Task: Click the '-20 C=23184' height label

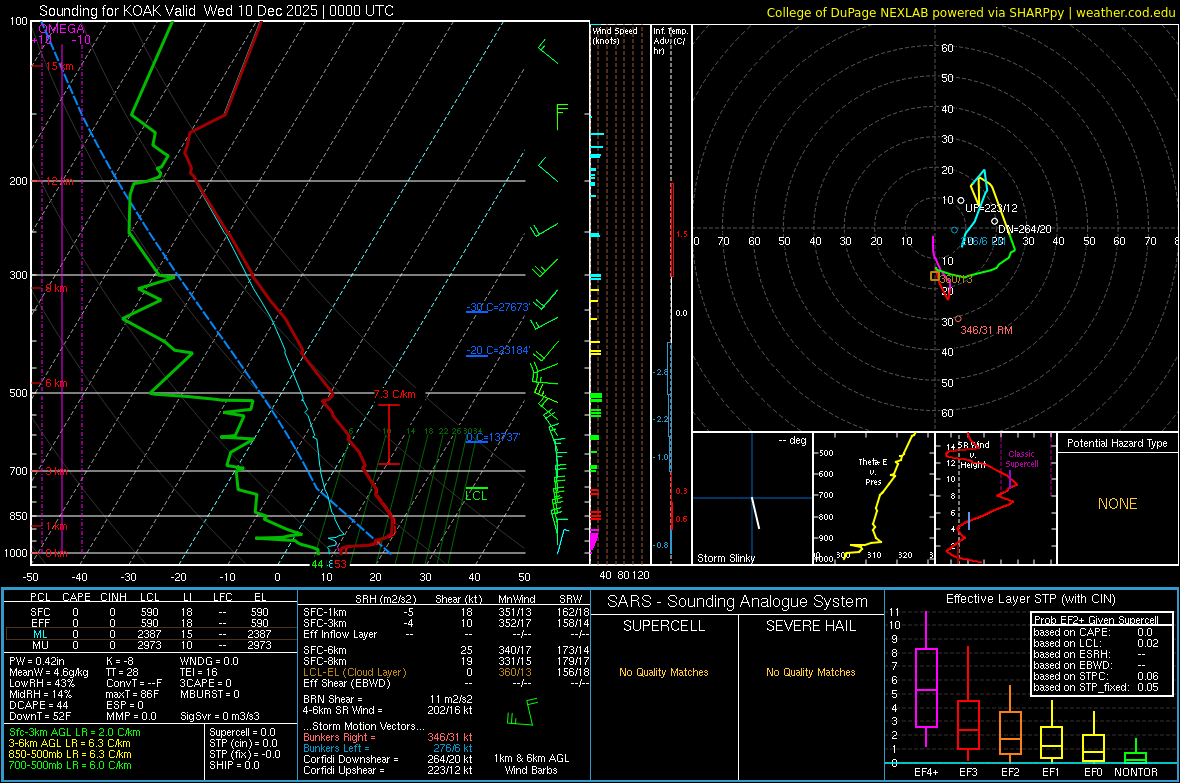Action: tap(498, 350)
